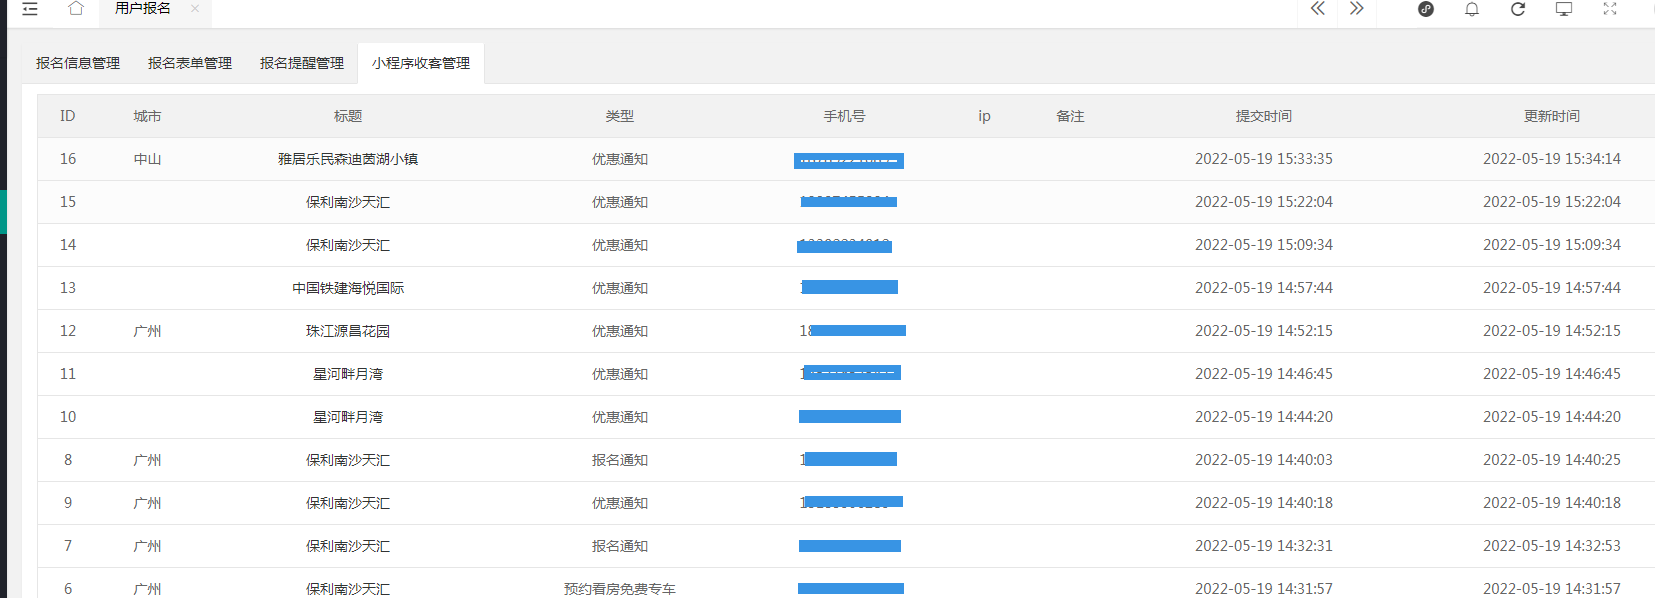Click 保利南沙天汇 in row 14
This screenshot has height=598, width=1655.
[x=348, y=245]
